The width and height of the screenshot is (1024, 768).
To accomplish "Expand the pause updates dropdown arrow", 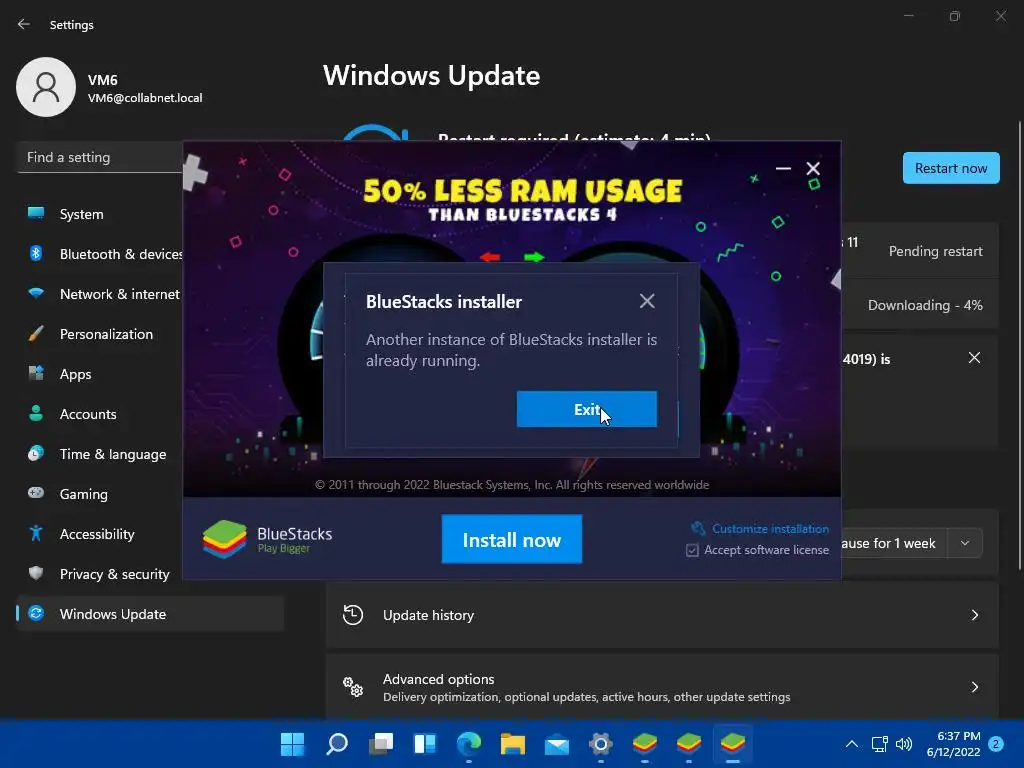I will [x=965, y=543].
